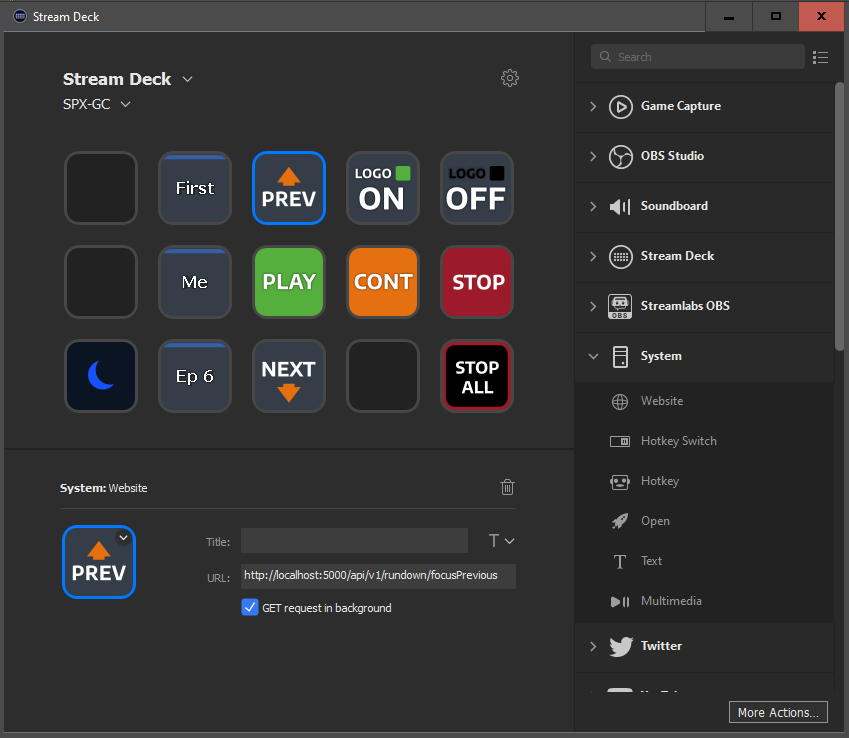The height and width of the screenshot is (738, 849).
Task: Click the Title input field
Action: [x=354, y=541]
